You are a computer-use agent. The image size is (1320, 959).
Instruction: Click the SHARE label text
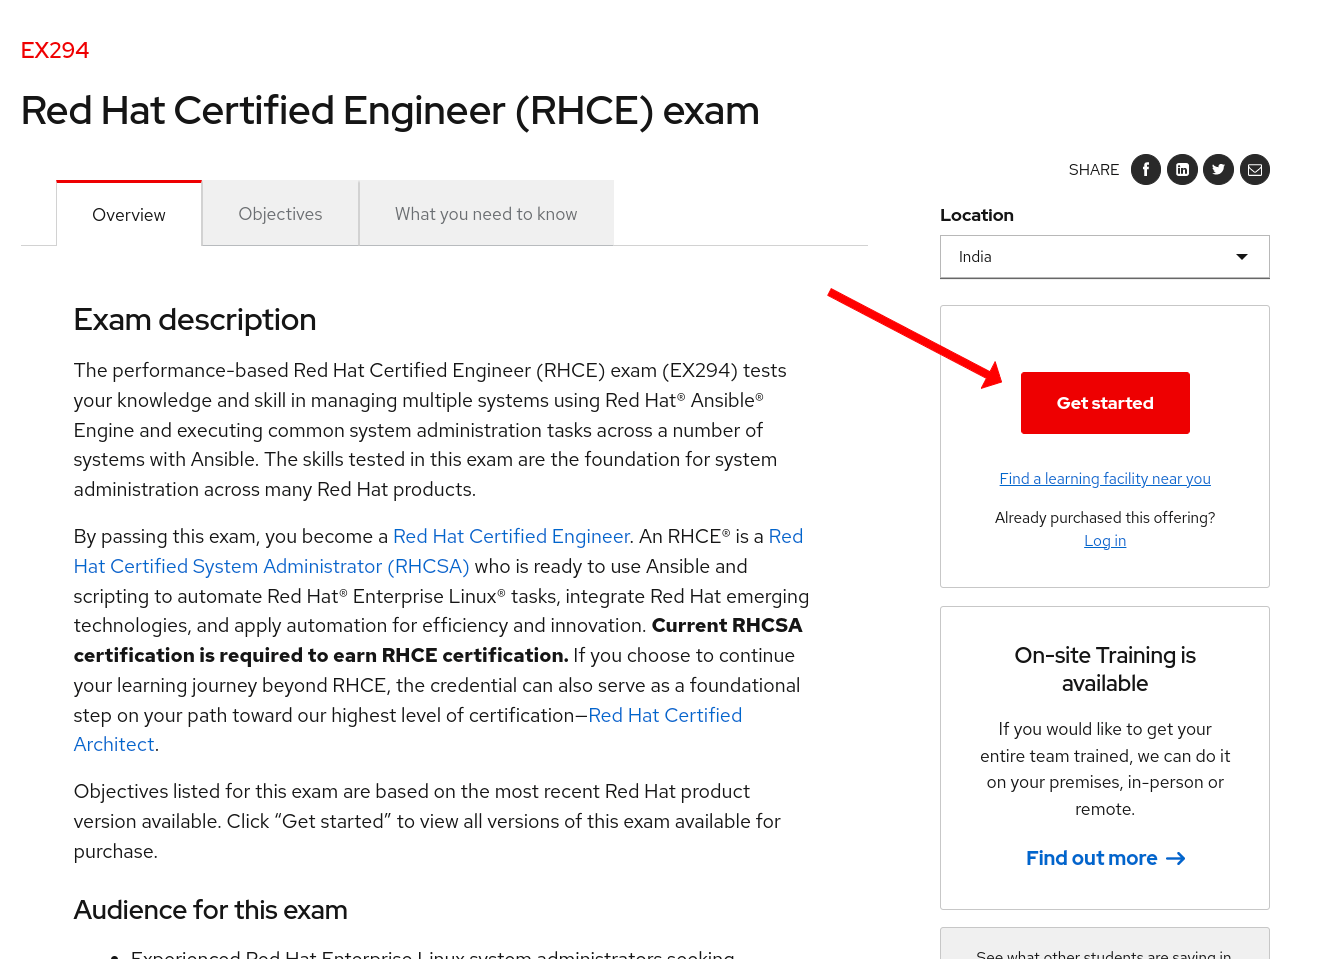(x=1093, y=169)
